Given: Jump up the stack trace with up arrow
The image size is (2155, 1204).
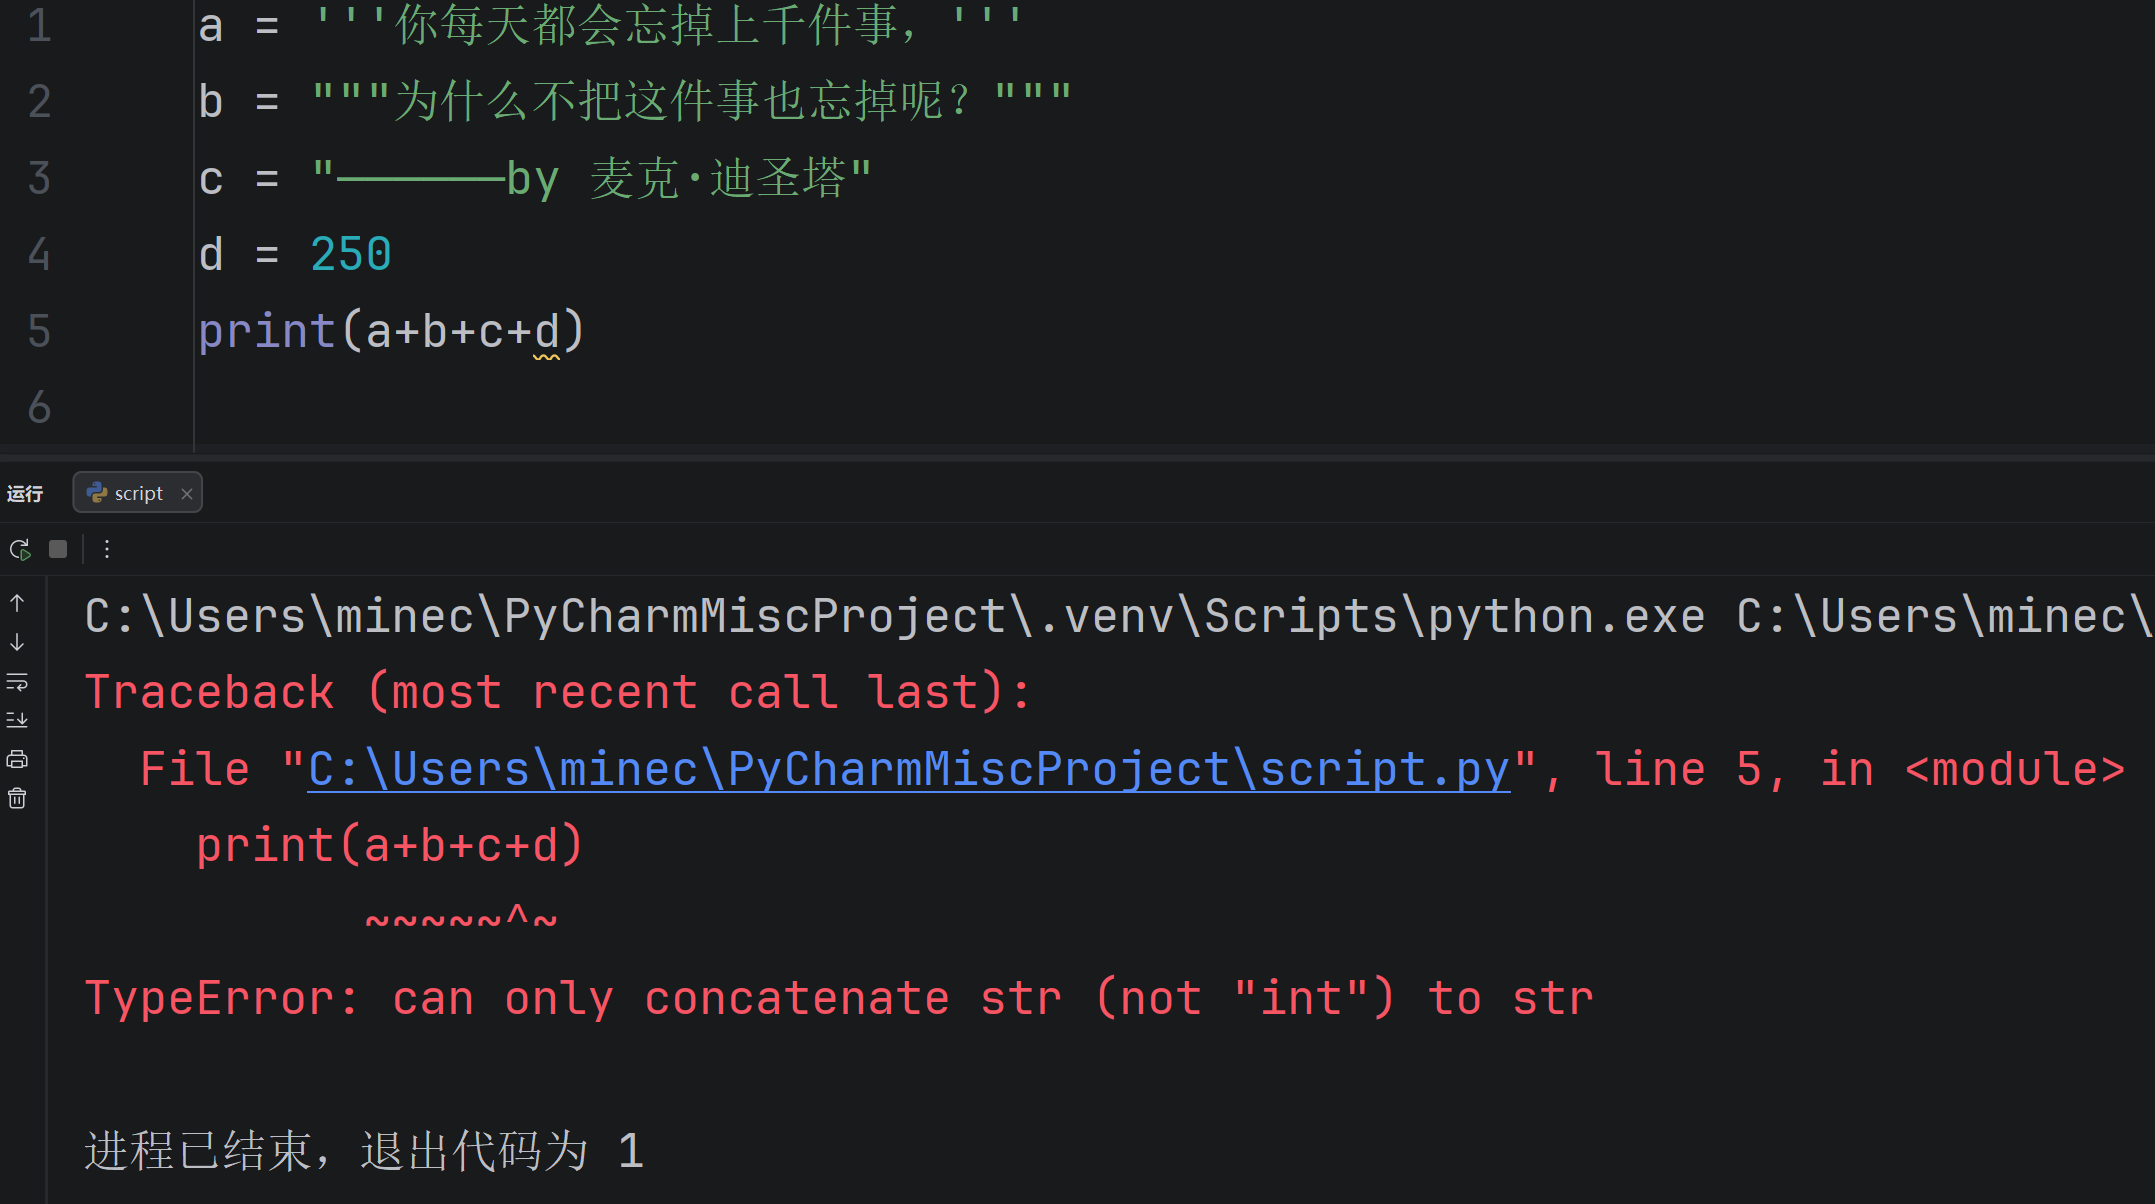Looking at the screenshot, I should click(17, 603).
